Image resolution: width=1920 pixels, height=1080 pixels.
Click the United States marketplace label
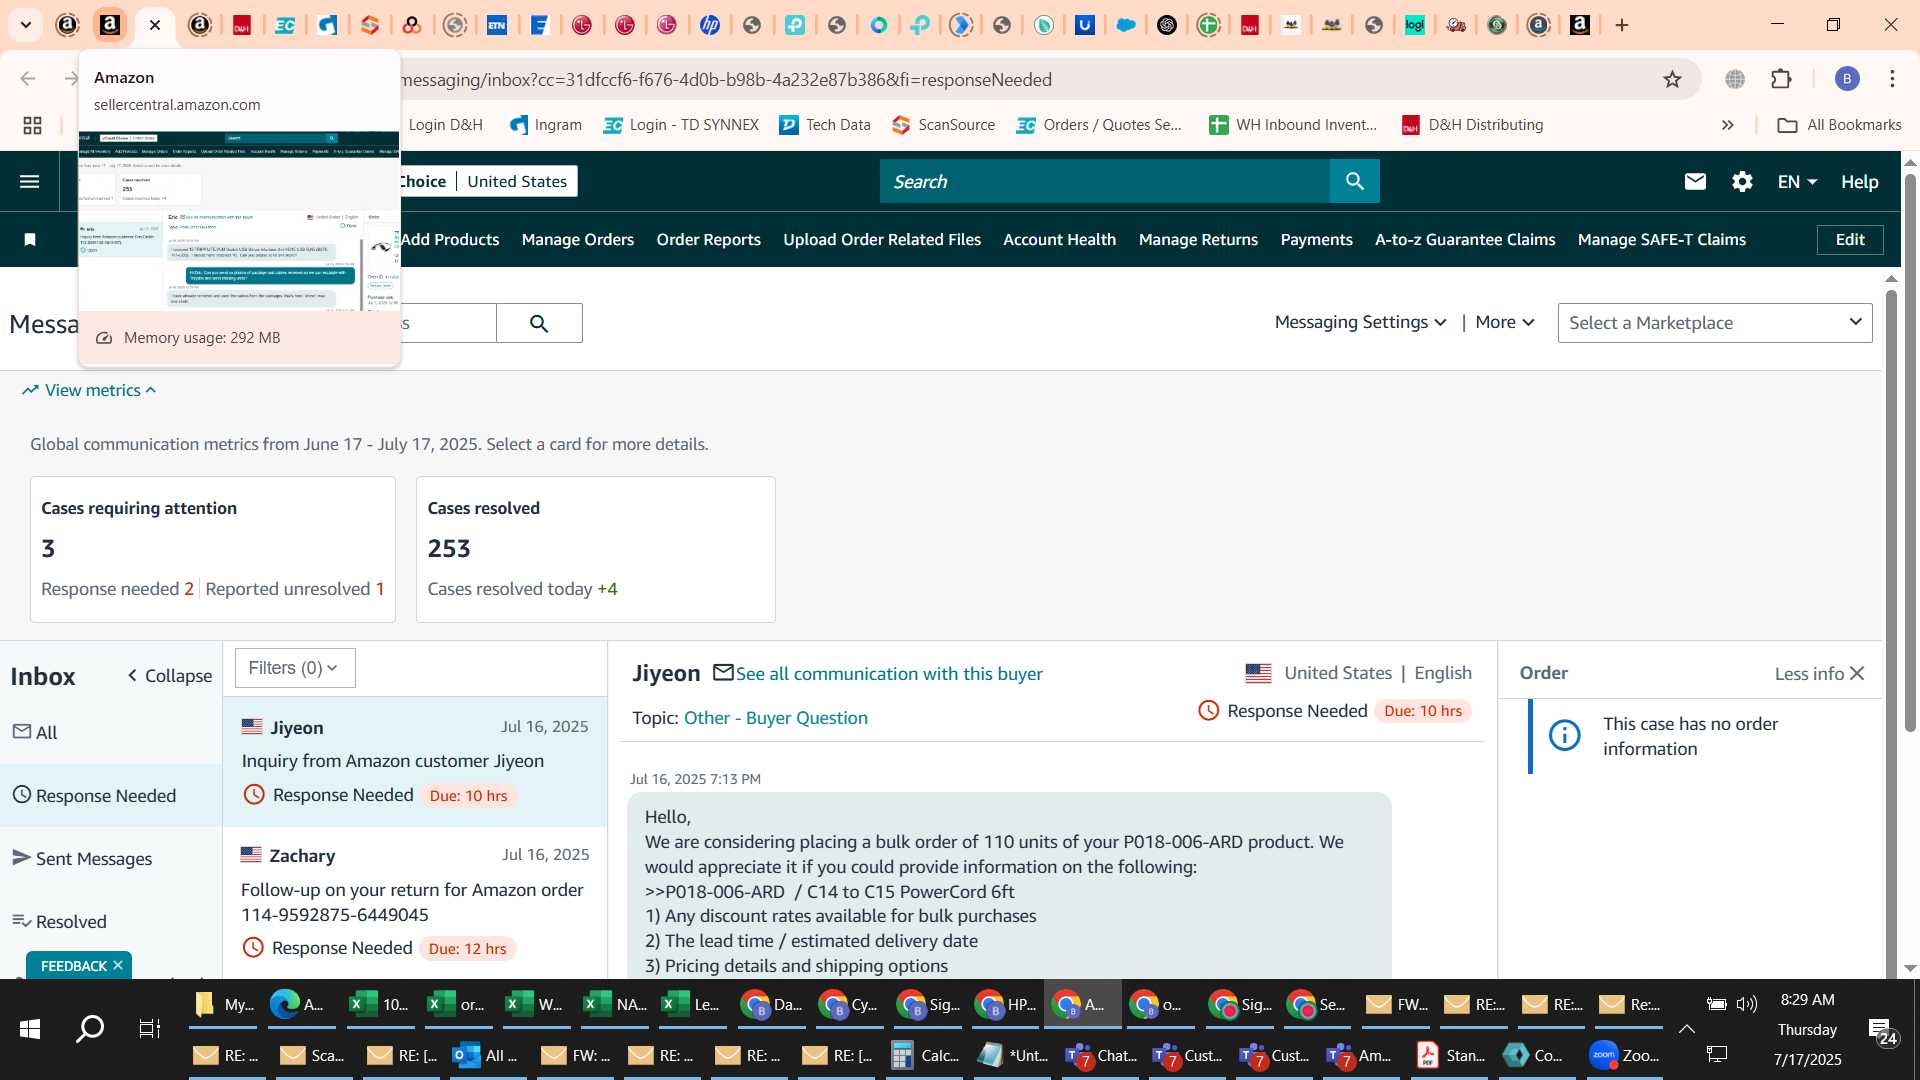tap(517, 181)
